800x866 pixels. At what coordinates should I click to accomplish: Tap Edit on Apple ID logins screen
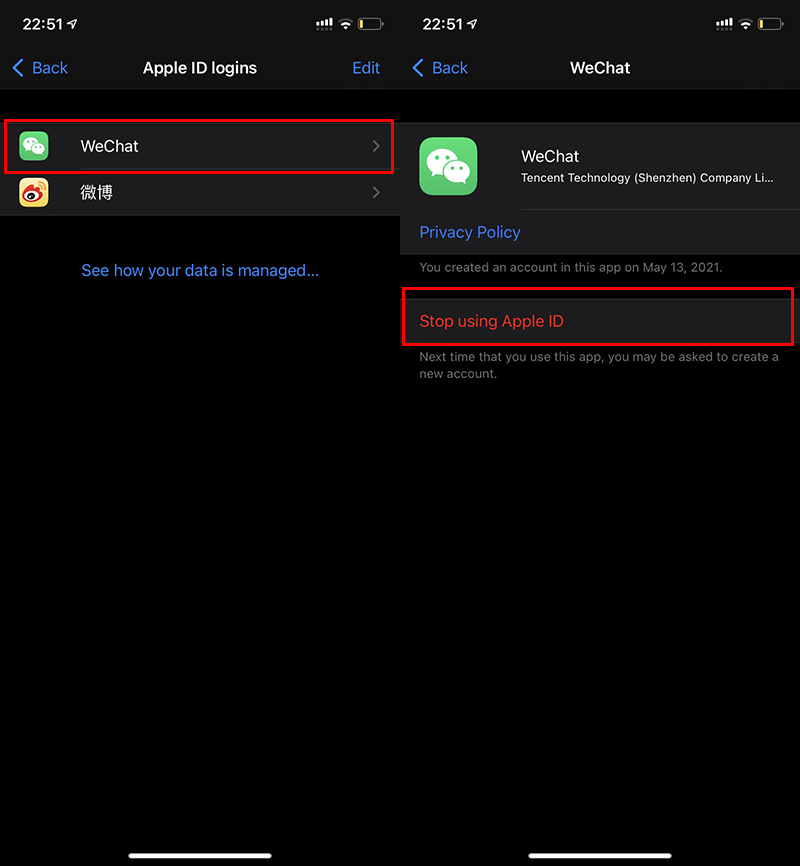click(x=366, y=68)
